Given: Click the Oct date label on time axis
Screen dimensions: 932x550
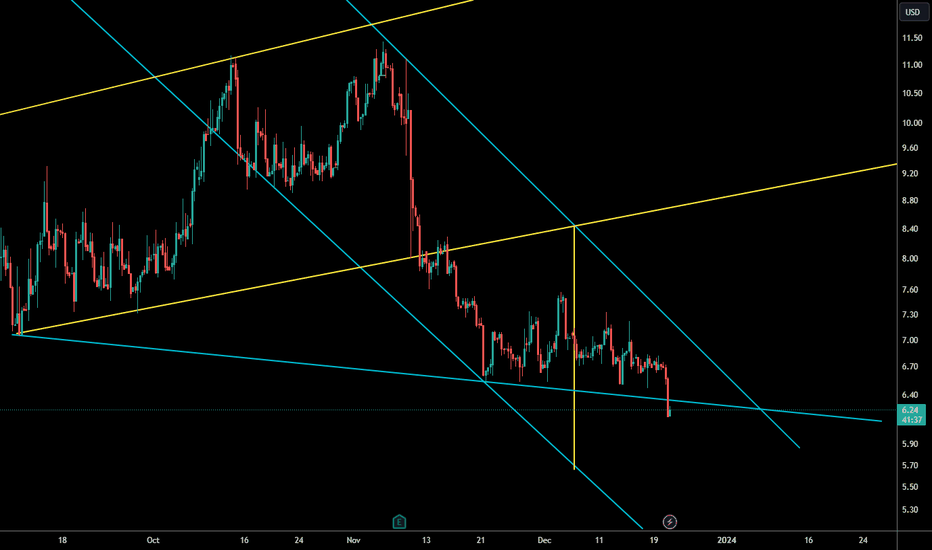Looking at the screenshot, I should (153, 540).
